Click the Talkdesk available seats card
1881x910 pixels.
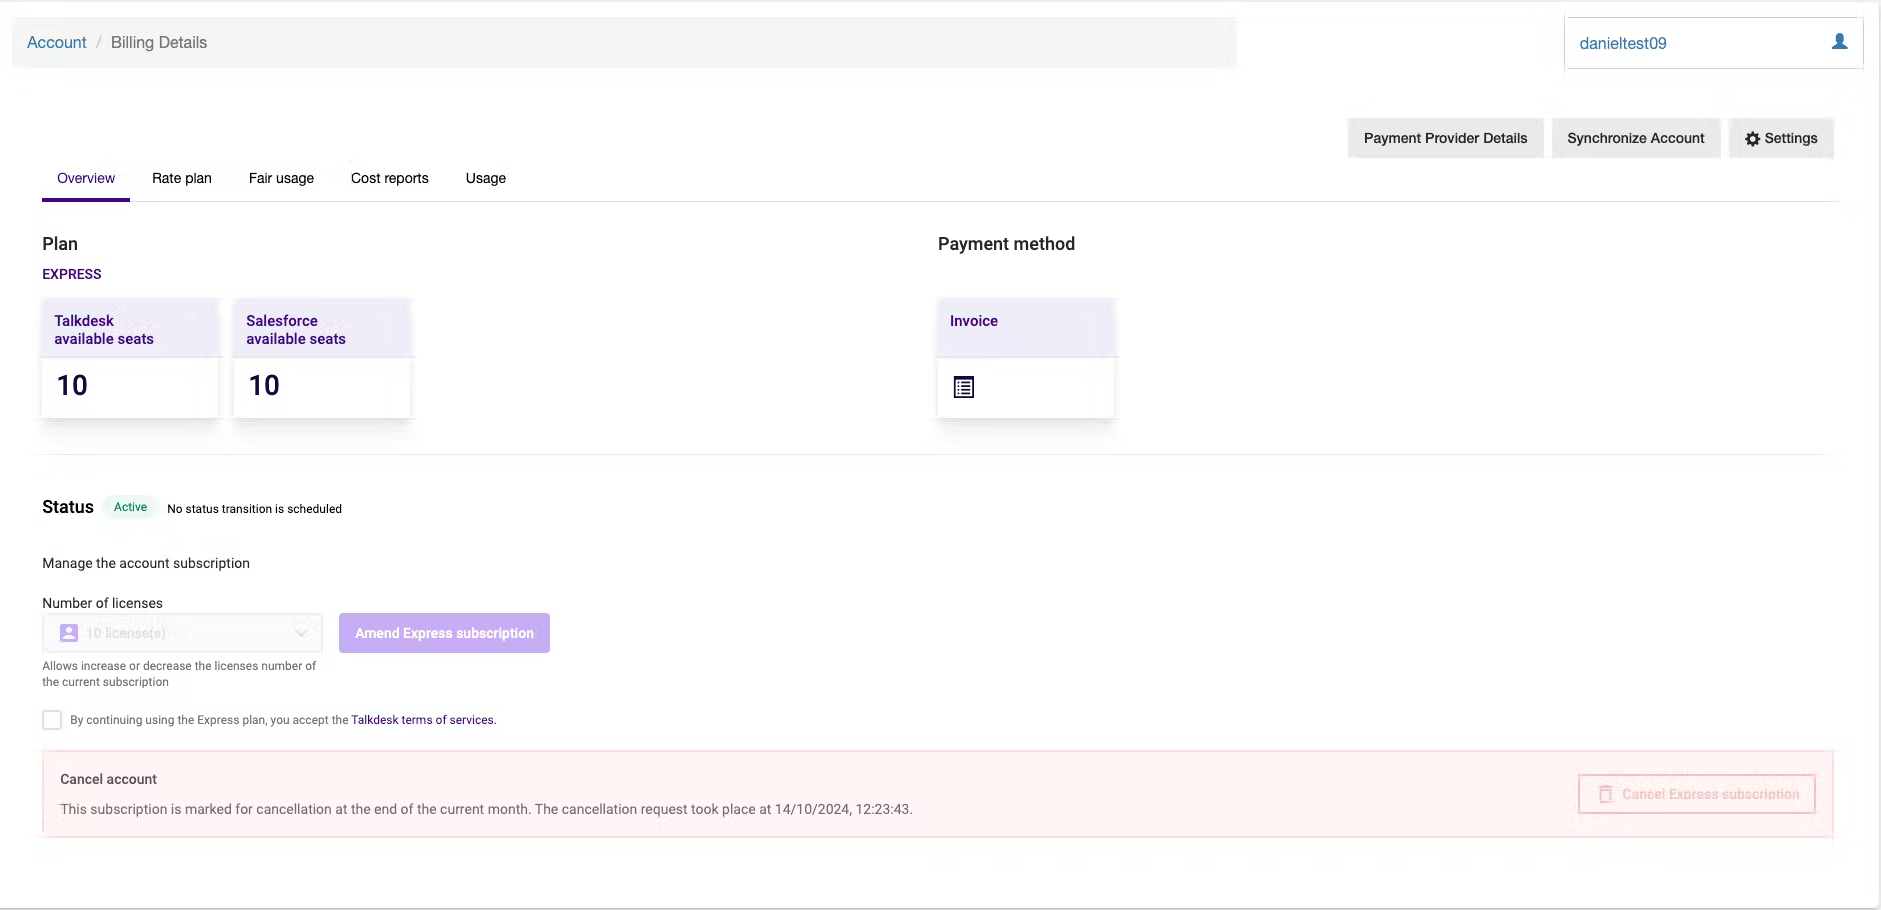coord(130,358)
